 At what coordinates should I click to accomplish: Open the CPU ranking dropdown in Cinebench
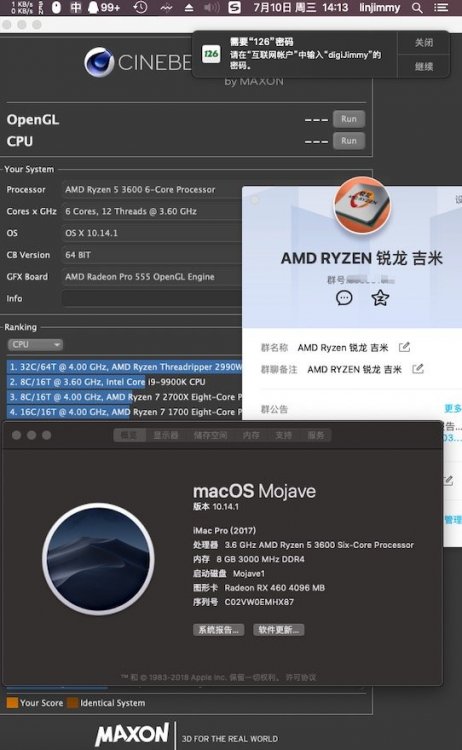[x=35, y=344]
